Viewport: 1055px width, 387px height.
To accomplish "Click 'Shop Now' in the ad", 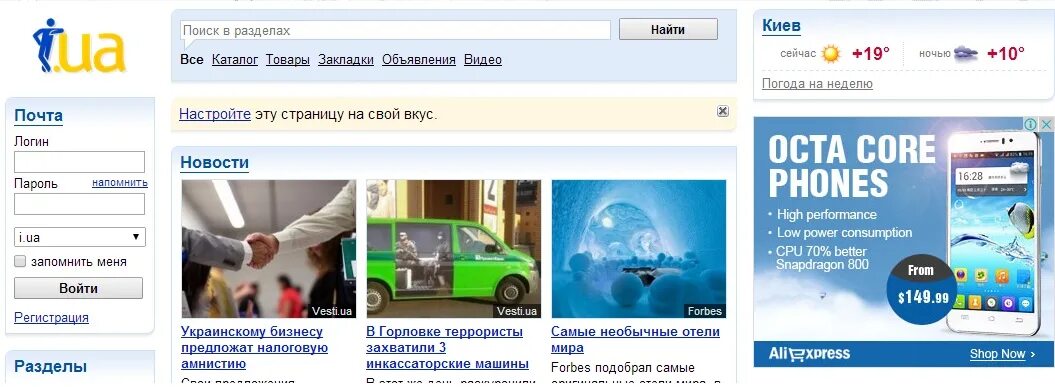I will 997,354.
